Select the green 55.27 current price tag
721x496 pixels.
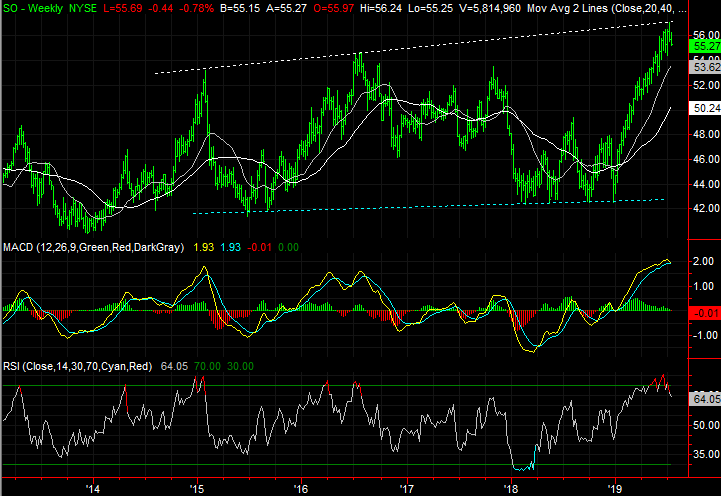tap(706, 47)
